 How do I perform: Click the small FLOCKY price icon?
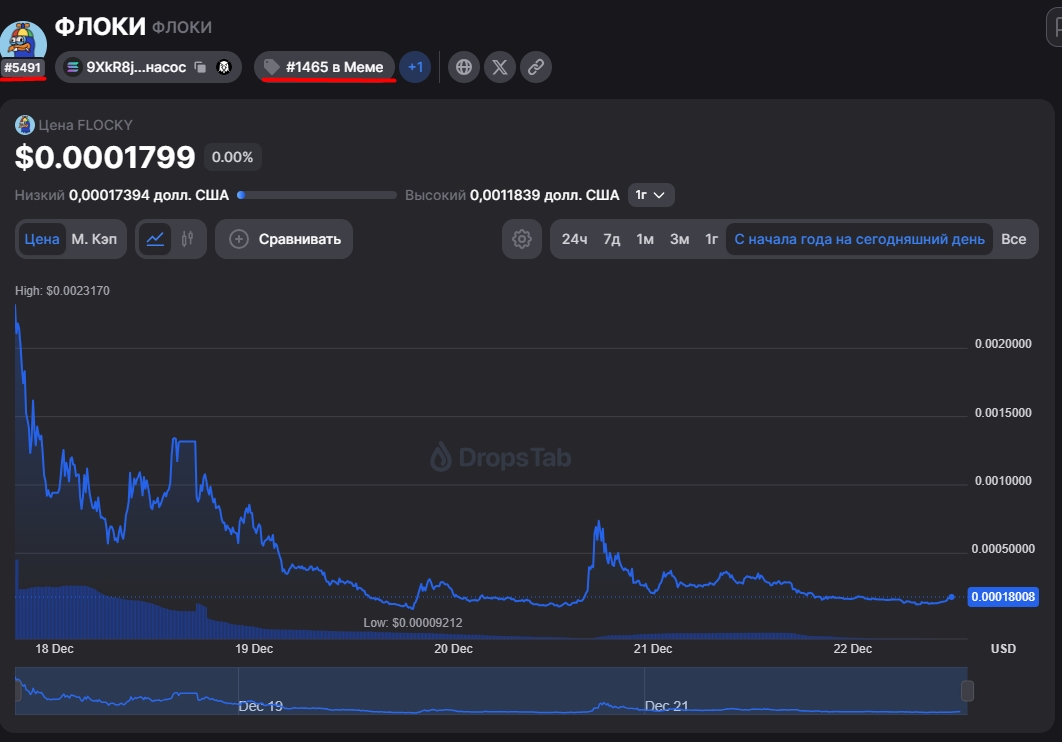25,125
